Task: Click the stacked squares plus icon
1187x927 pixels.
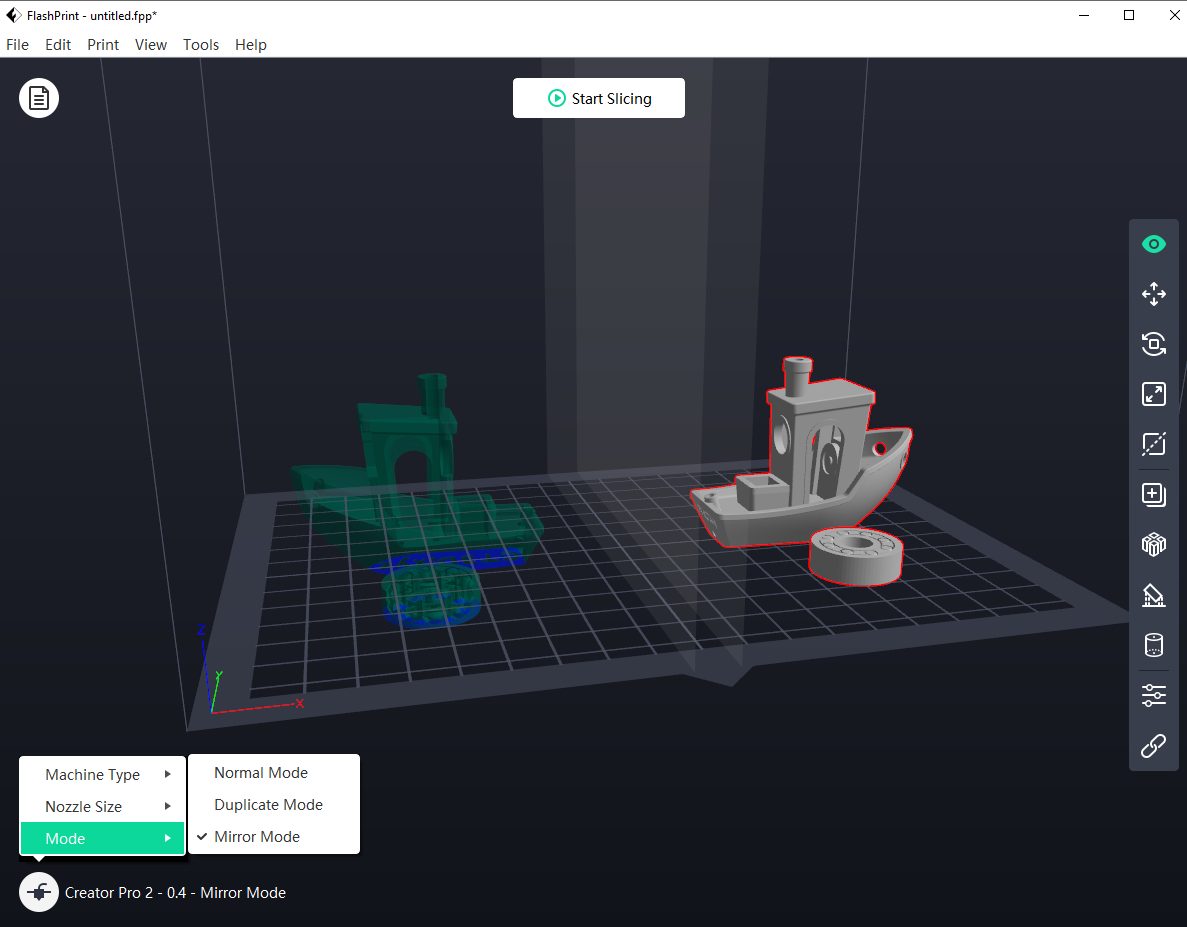Action: (x=1154, y=494)
